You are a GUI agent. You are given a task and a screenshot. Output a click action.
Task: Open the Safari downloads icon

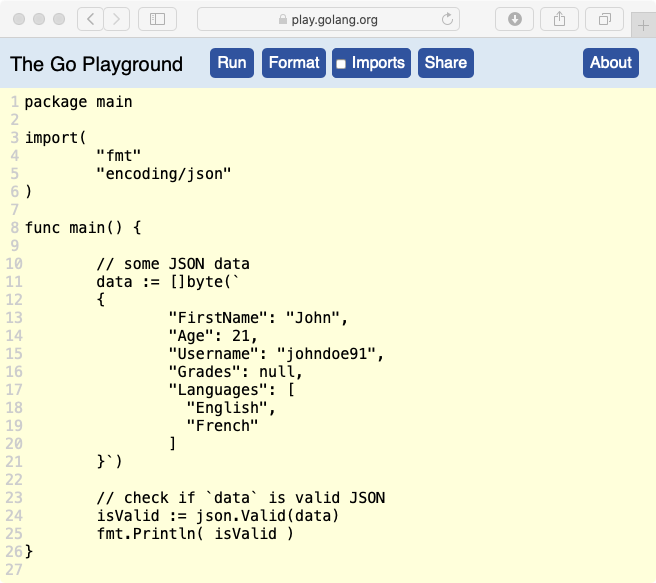point(515,19)
